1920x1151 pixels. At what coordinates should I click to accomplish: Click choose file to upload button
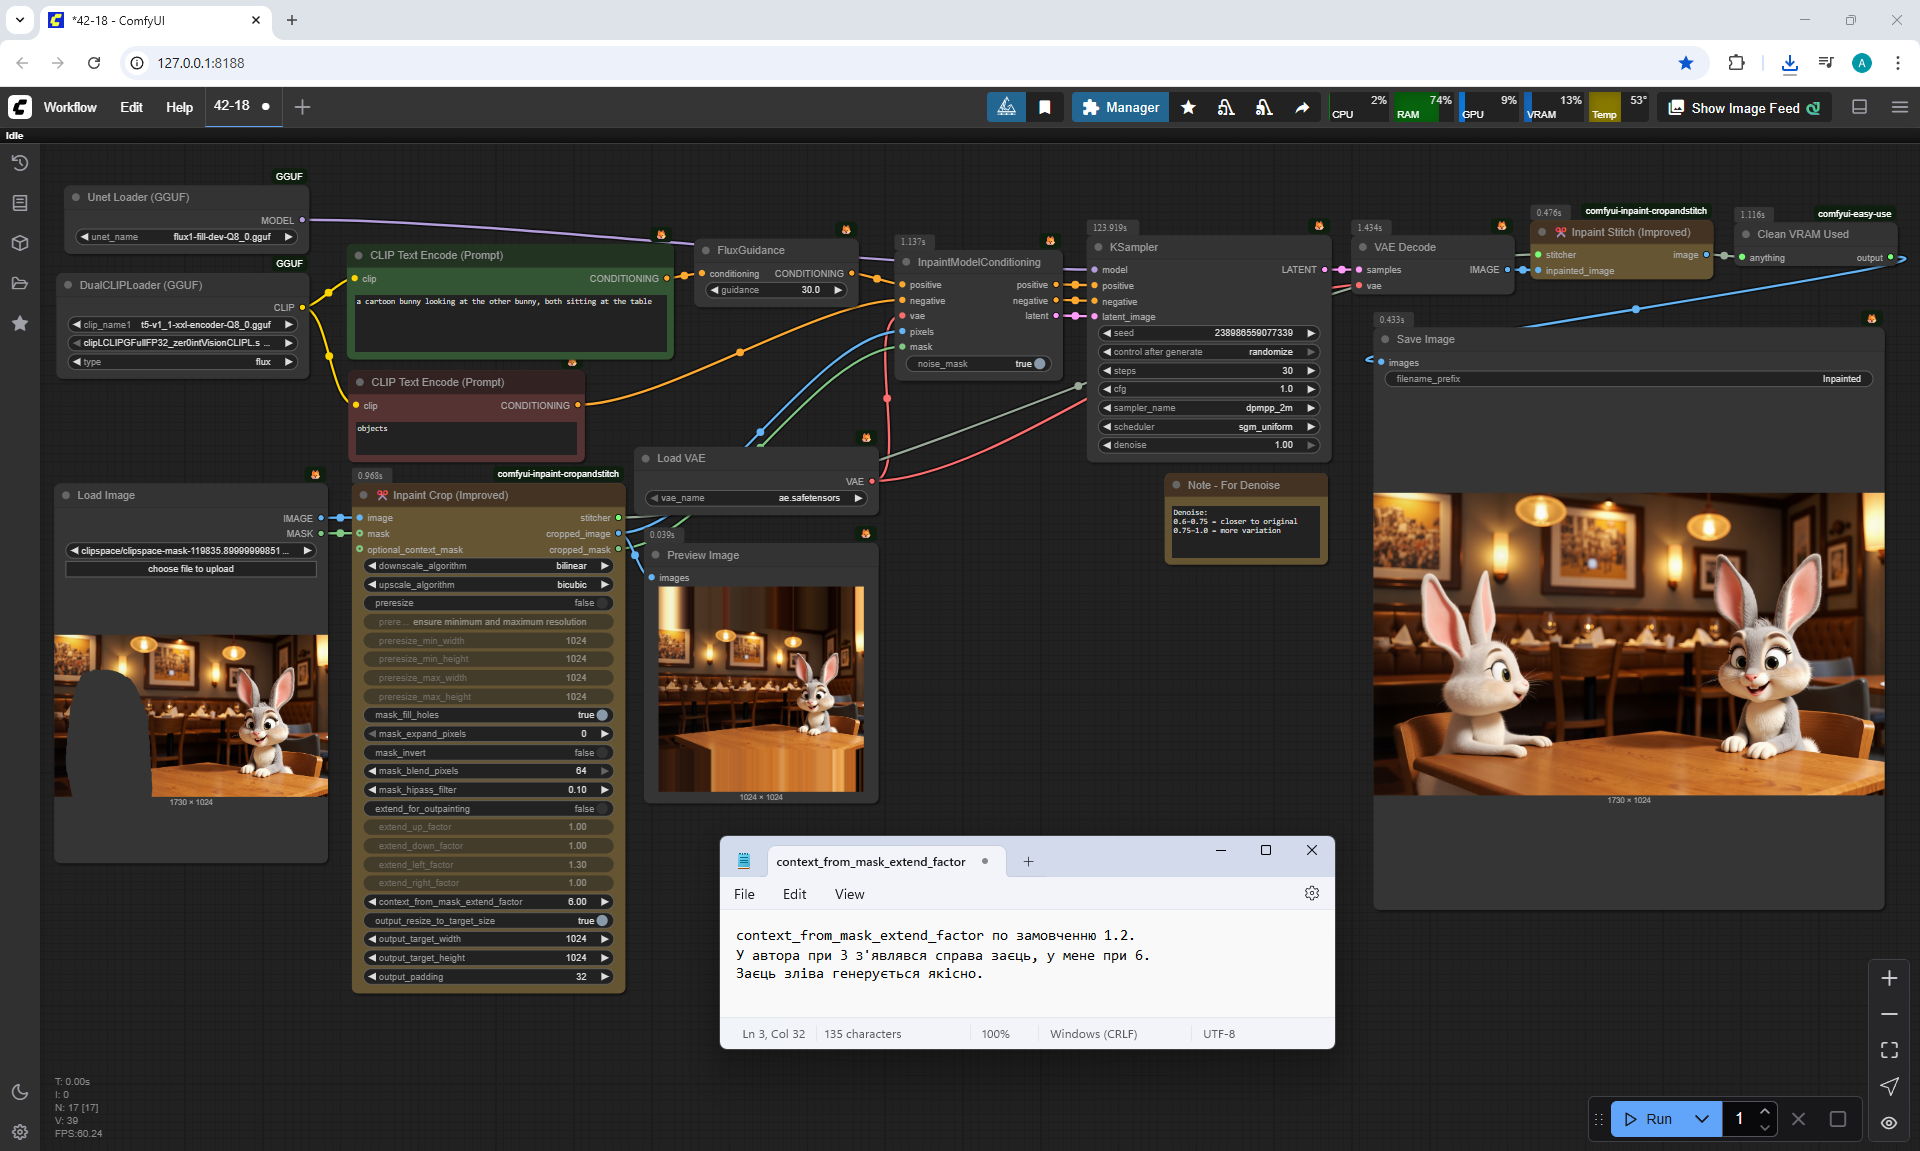point(191,569)
